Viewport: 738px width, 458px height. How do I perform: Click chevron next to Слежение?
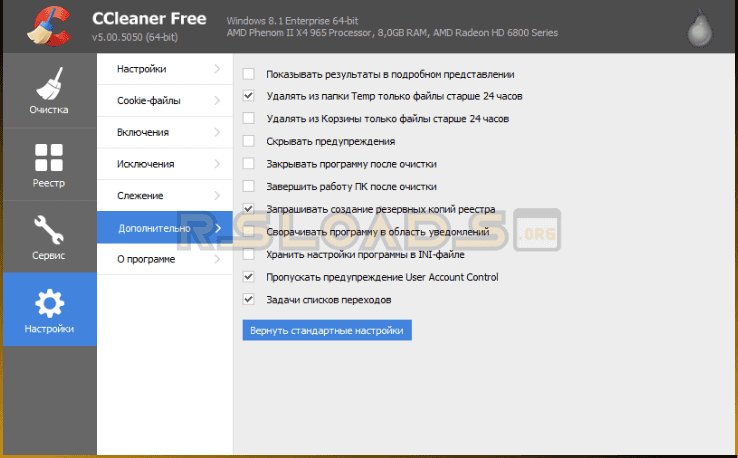pos(217,195)
